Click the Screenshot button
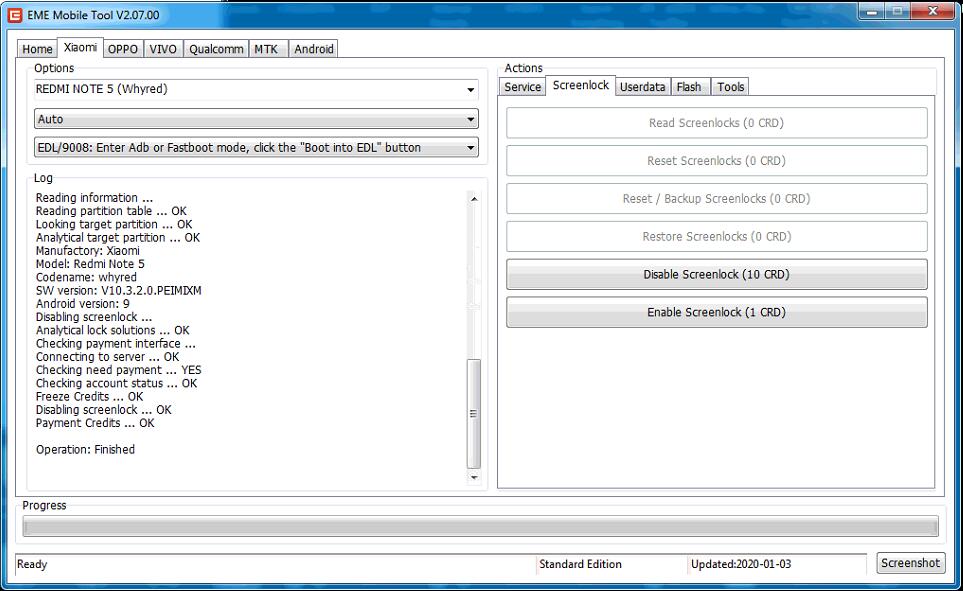 [910, 563]
